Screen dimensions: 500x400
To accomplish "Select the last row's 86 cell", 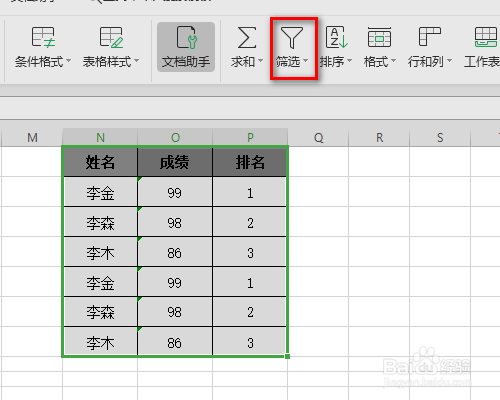I will [x=175, y=342].
